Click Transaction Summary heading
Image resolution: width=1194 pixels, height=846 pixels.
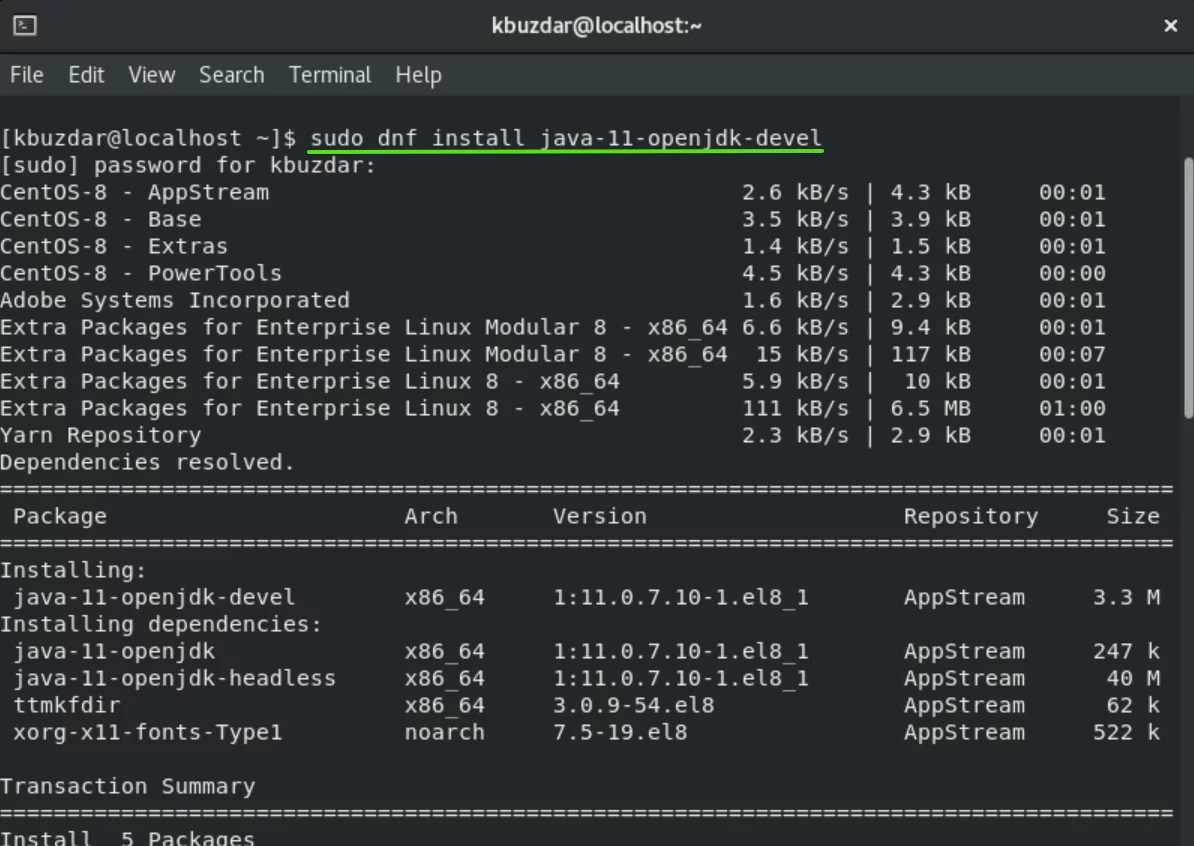[127, 787]
